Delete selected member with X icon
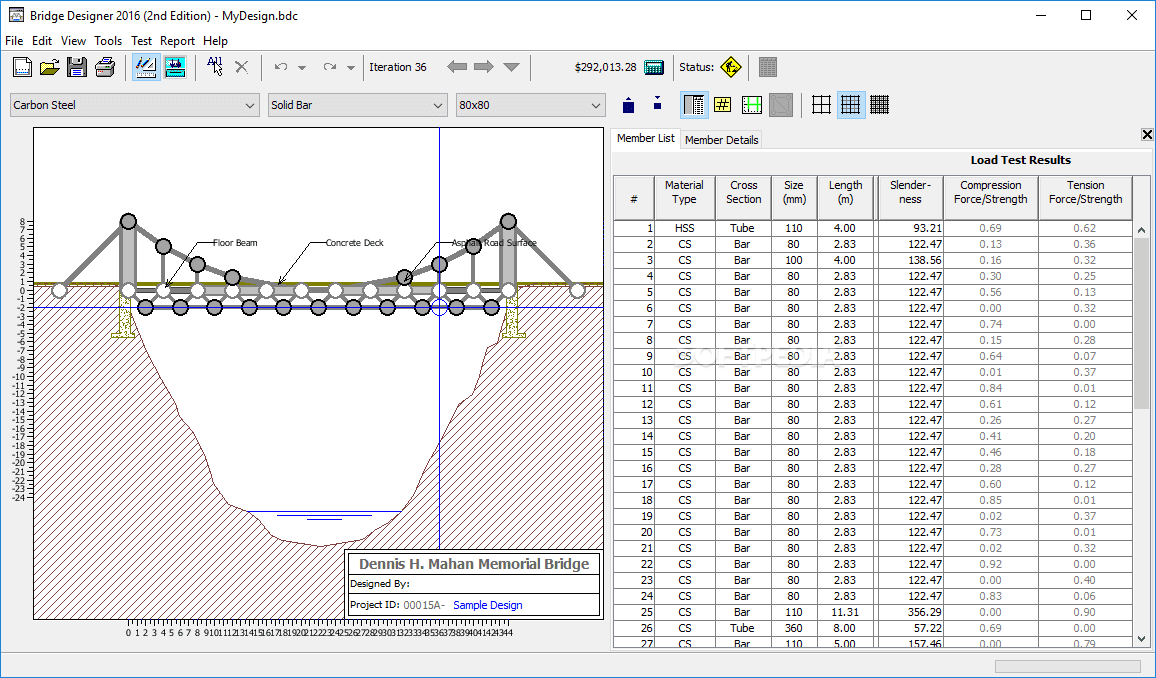Screen dimensions: 1156x678 coord(242,67)
